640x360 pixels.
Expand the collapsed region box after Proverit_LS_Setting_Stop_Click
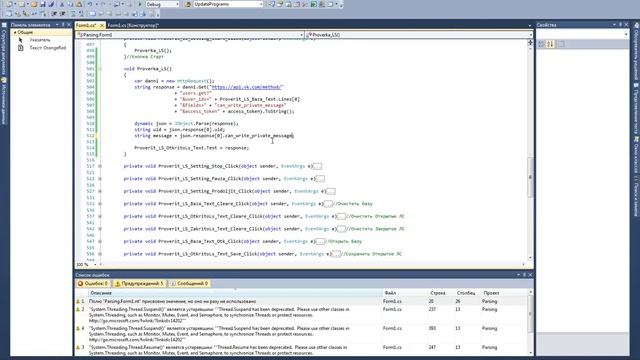pos(318,166)
